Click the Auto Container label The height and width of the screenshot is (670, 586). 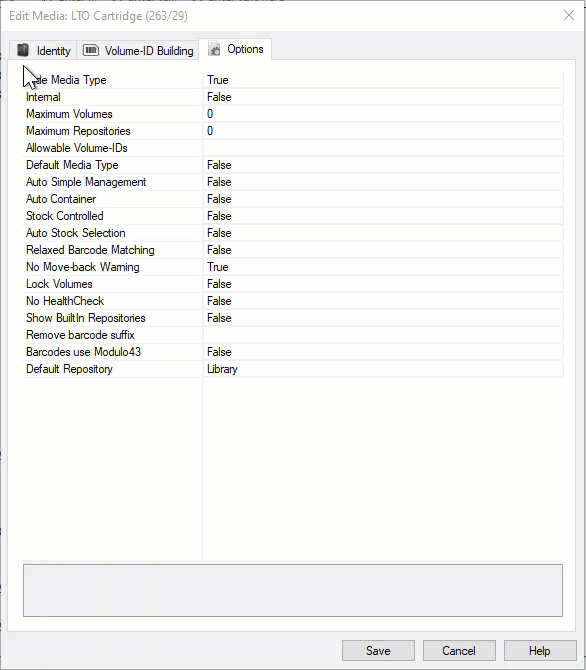pyautogui.click(x=61, y=199)
